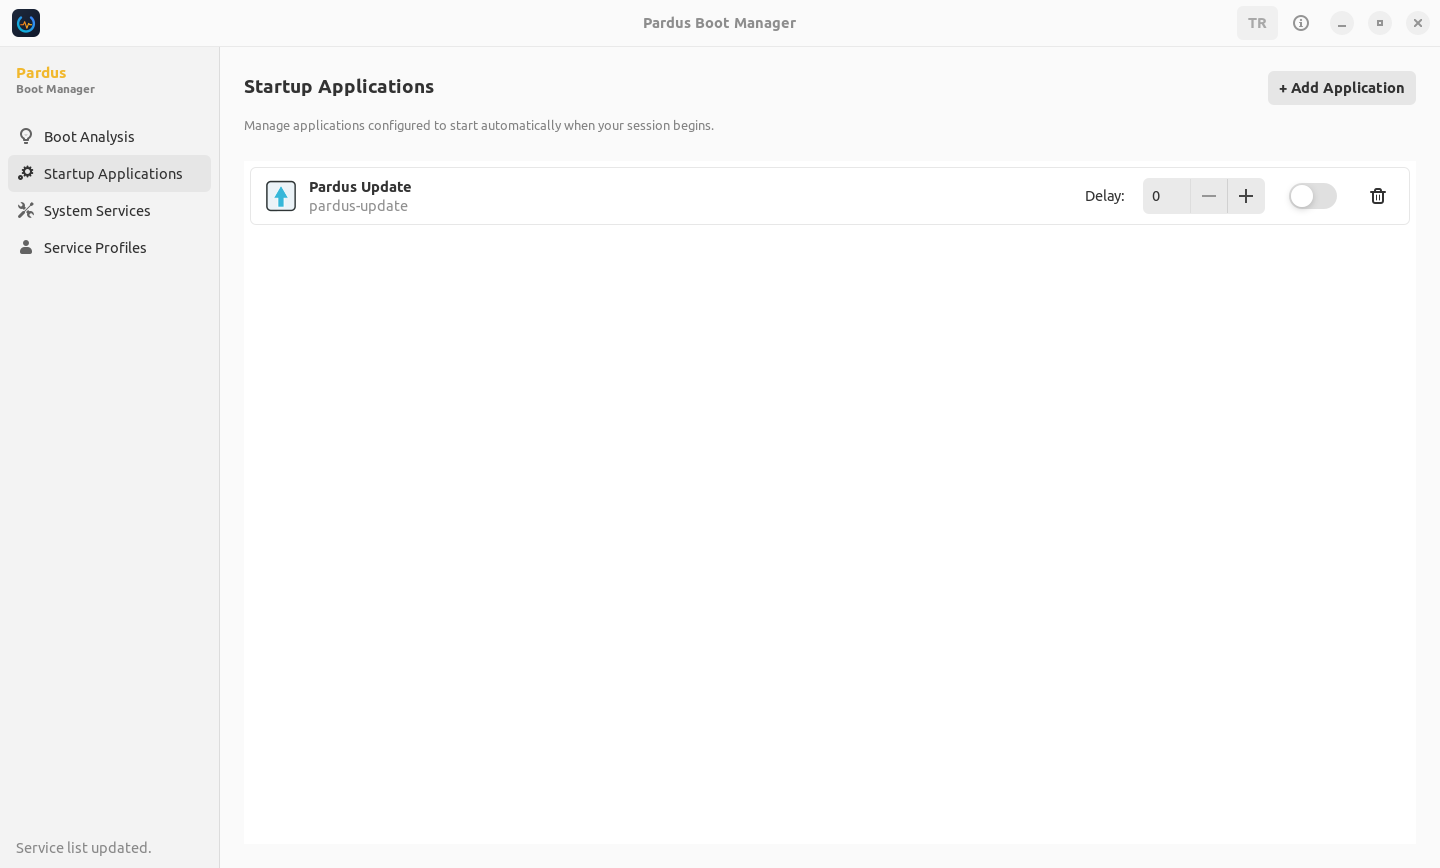Image resolution: width=1440 pixels, height=868 pixels.
Task: Go to System Services
Action: click(x=110, y=210)
